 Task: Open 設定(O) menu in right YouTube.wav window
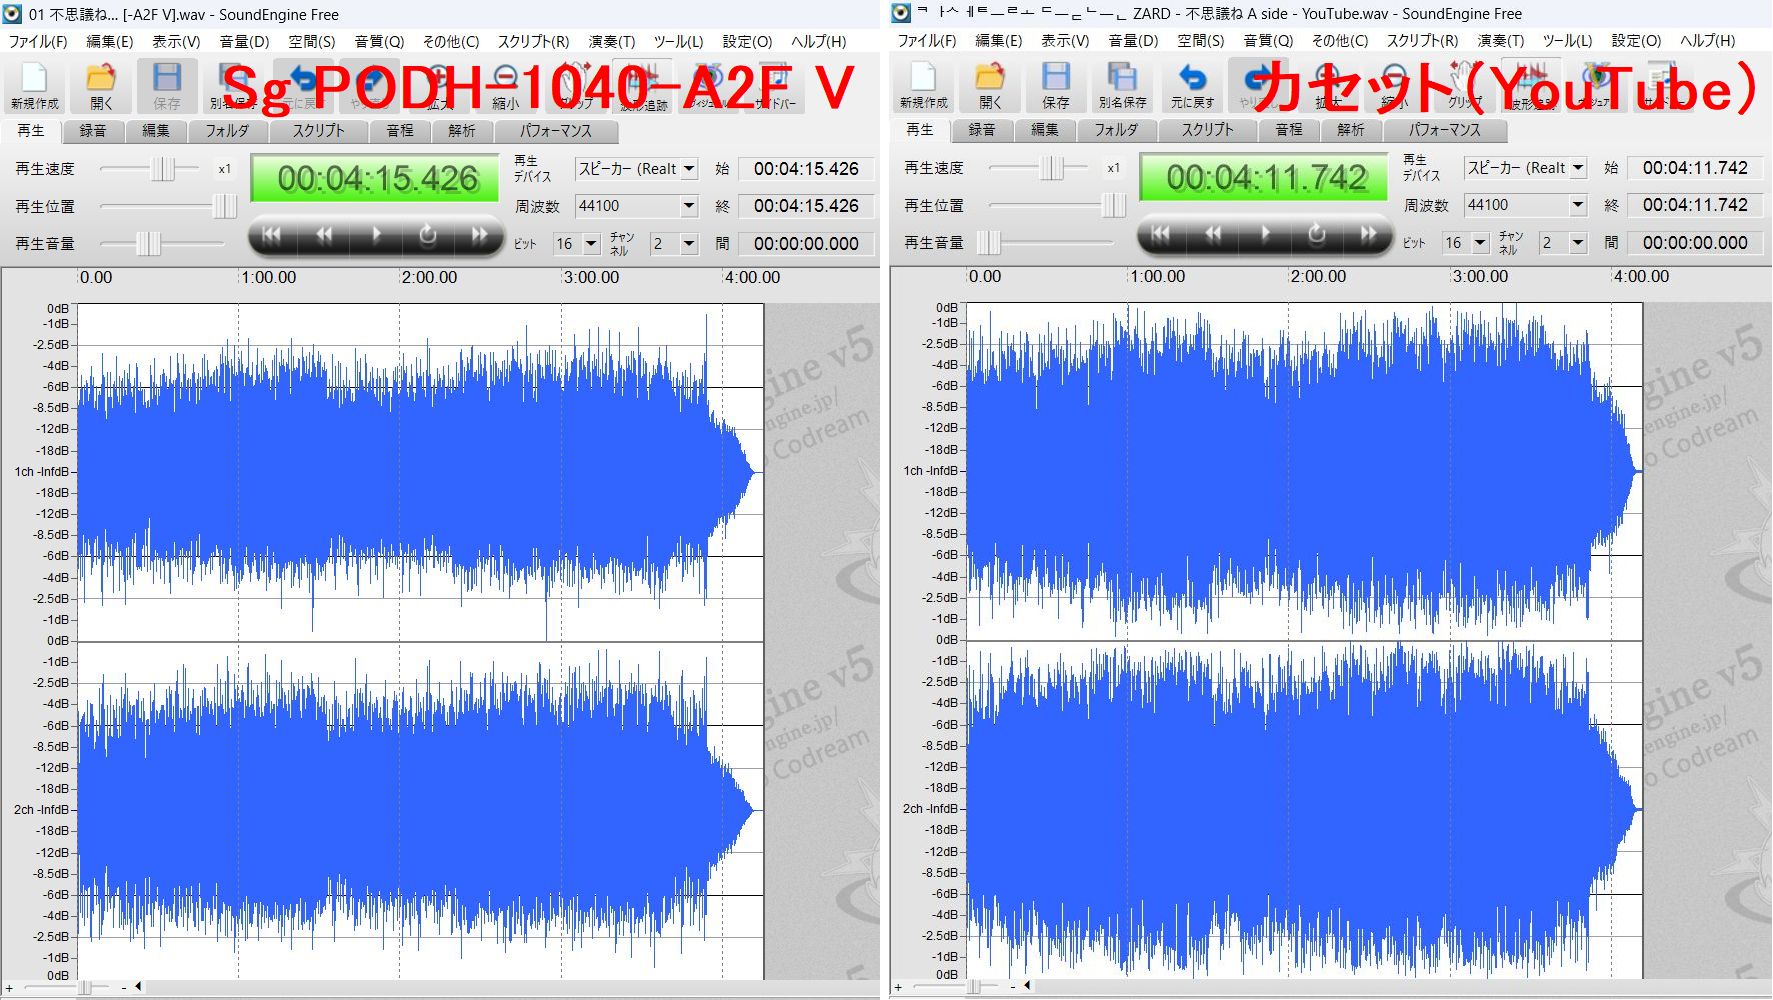[1636, 41]
